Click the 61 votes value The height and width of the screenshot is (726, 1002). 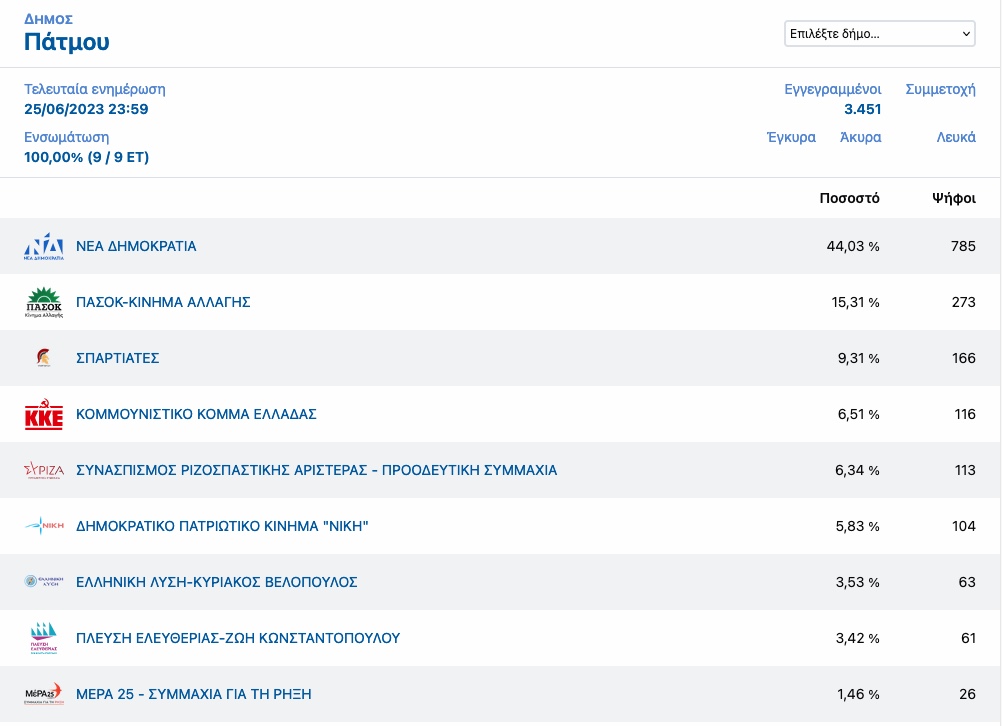969,638
